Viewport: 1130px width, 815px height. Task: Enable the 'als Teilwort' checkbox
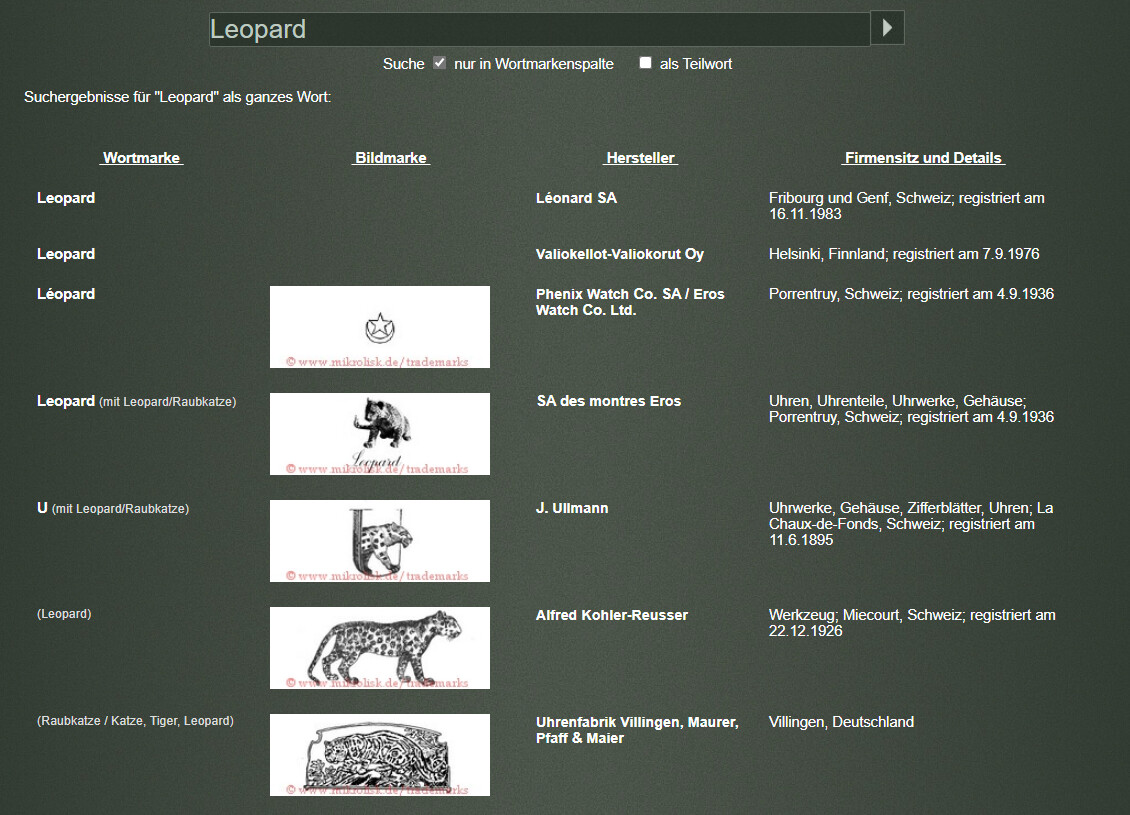click(x=645, y=63)
